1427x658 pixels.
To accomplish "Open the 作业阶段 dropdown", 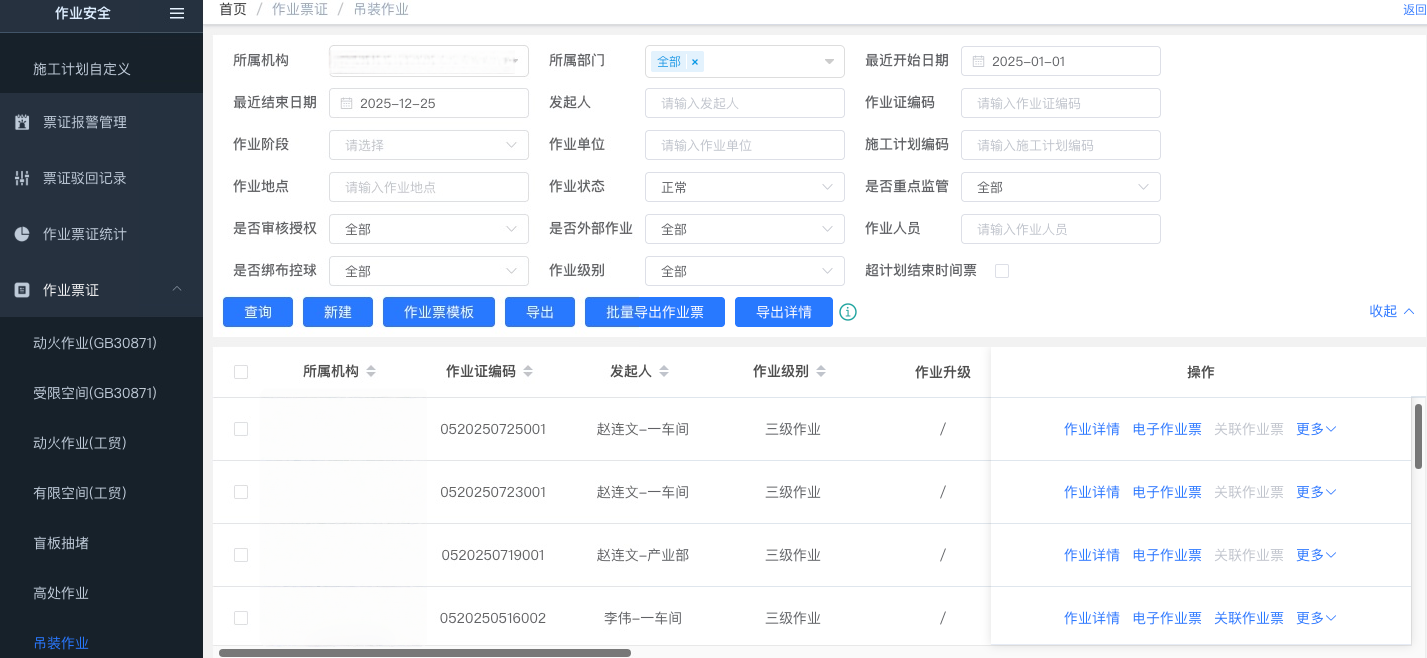I will (428, 145).
